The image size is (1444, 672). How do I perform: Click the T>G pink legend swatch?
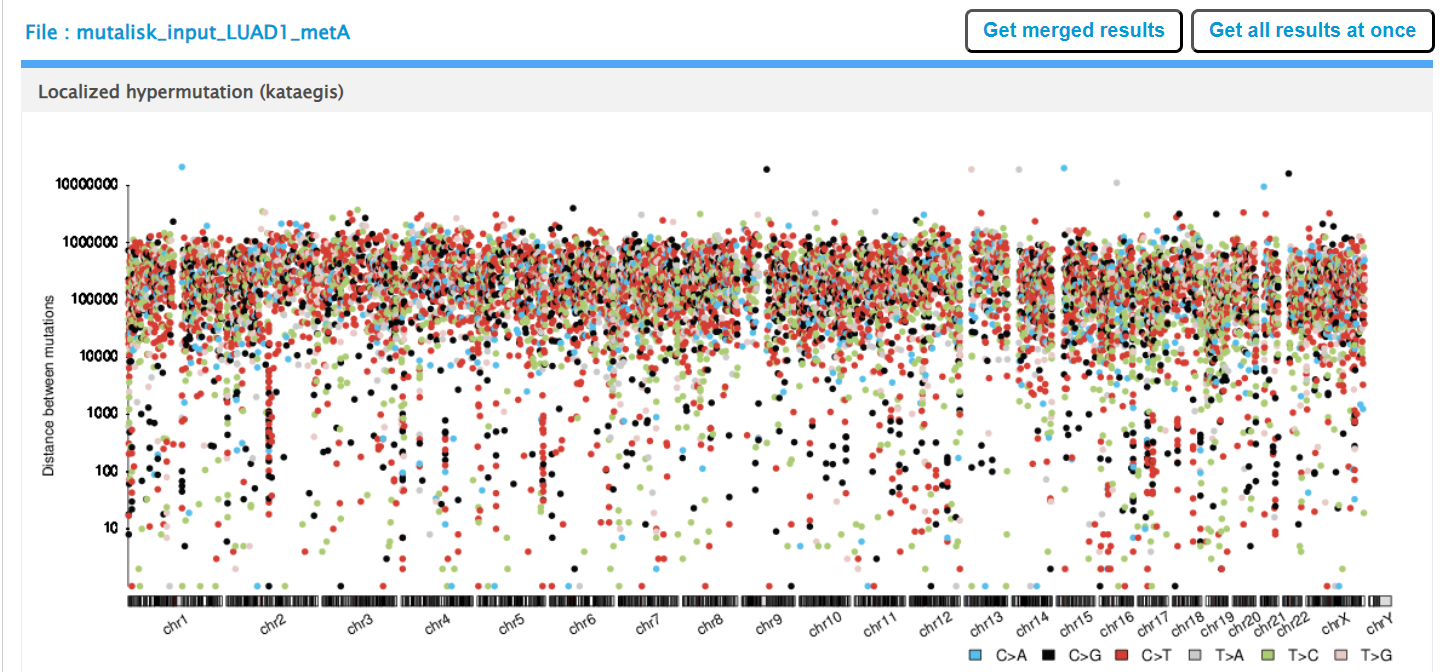pos(1341,656)
